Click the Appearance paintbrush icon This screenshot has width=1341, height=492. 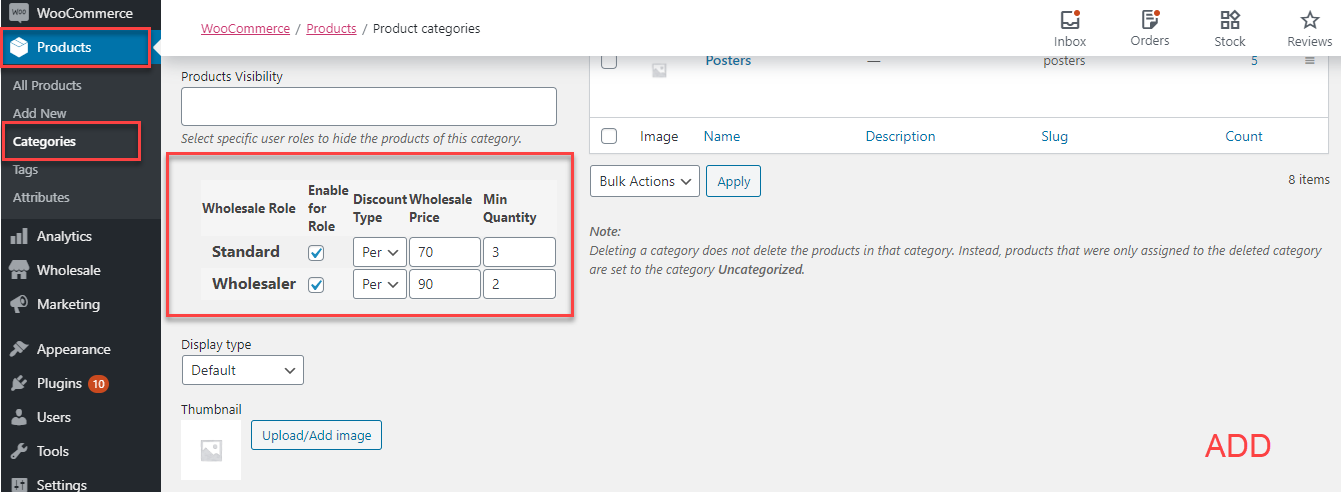[18, 350]
